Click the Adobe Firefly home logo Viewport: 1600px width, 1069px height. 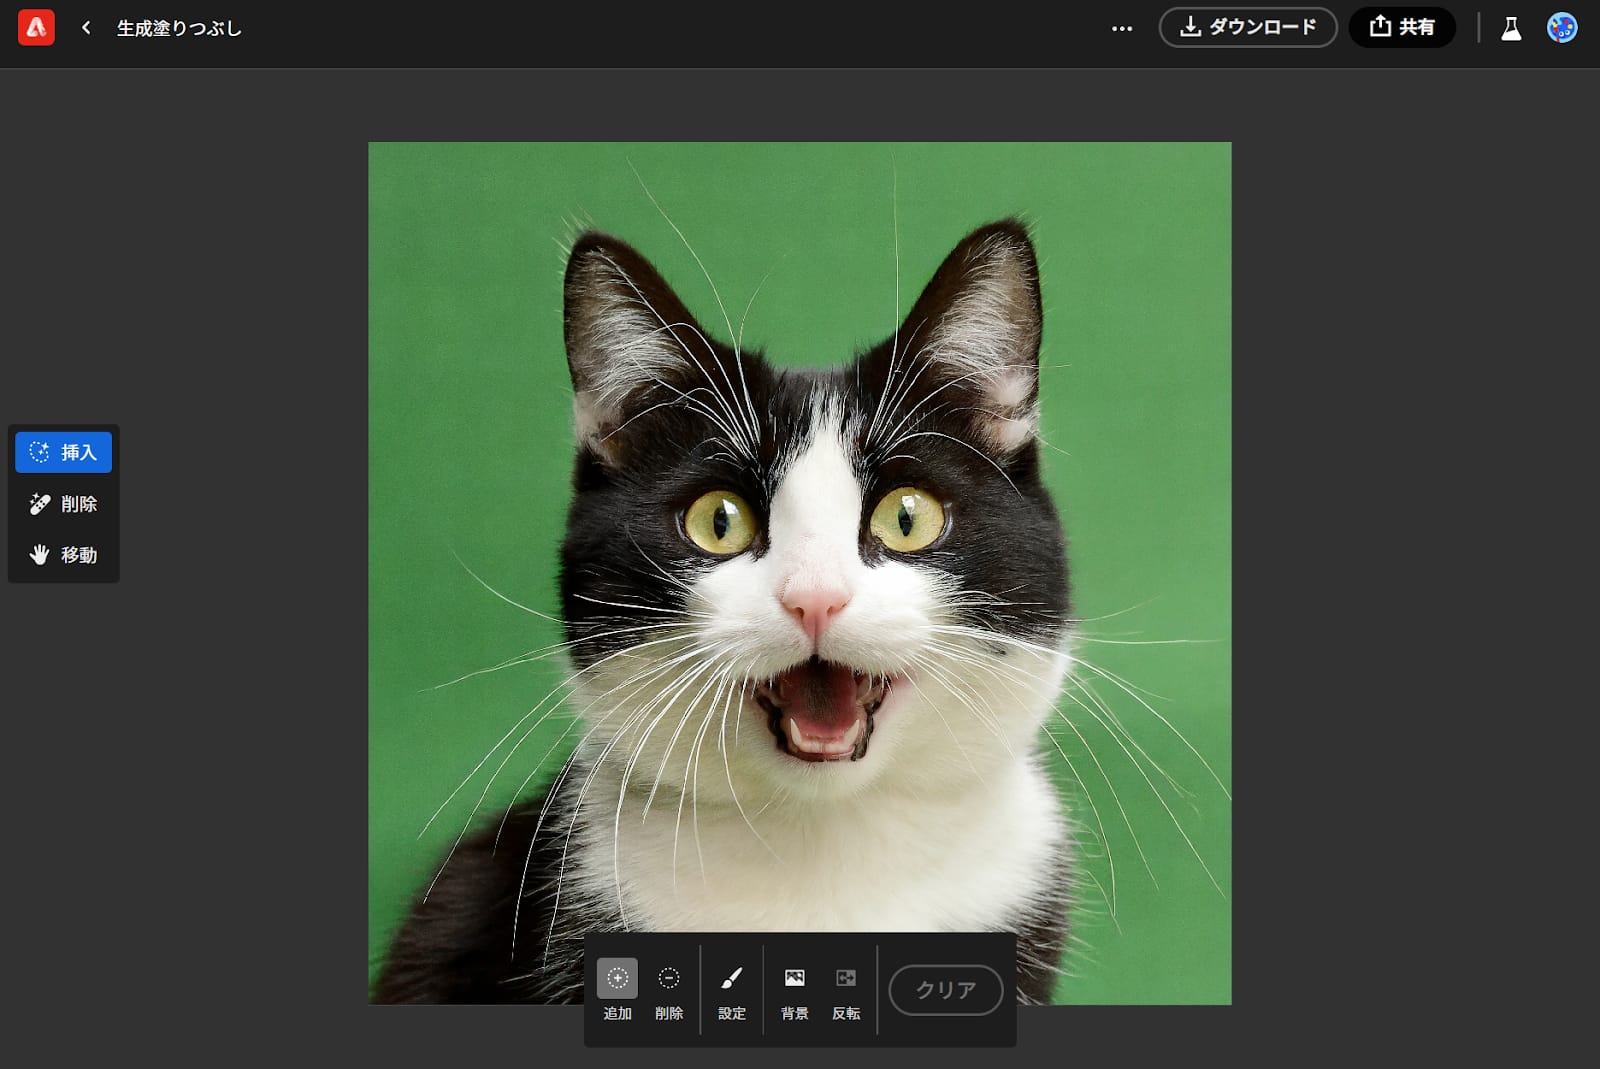36,28
